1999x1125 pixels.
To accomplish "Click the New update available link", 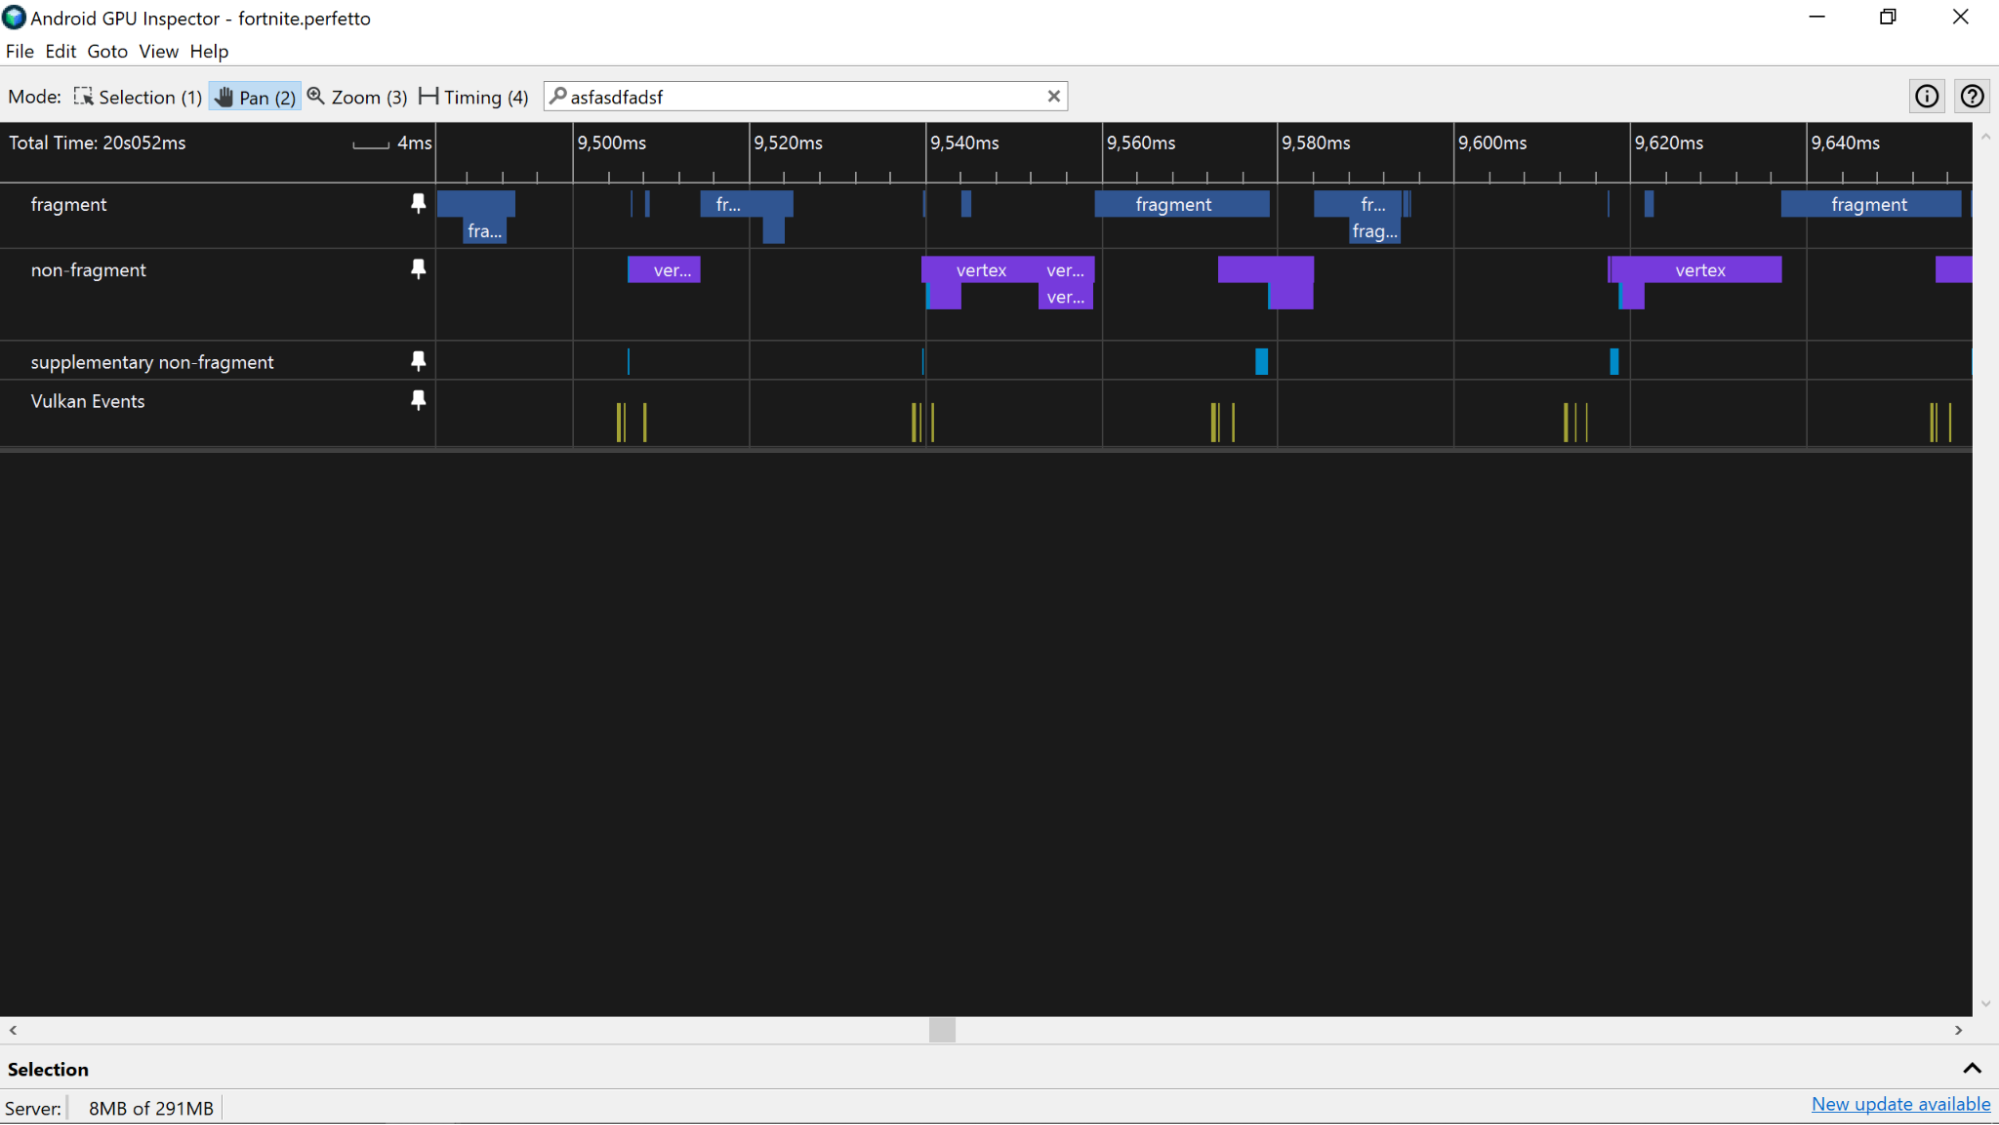I will pos(1899,1109).
